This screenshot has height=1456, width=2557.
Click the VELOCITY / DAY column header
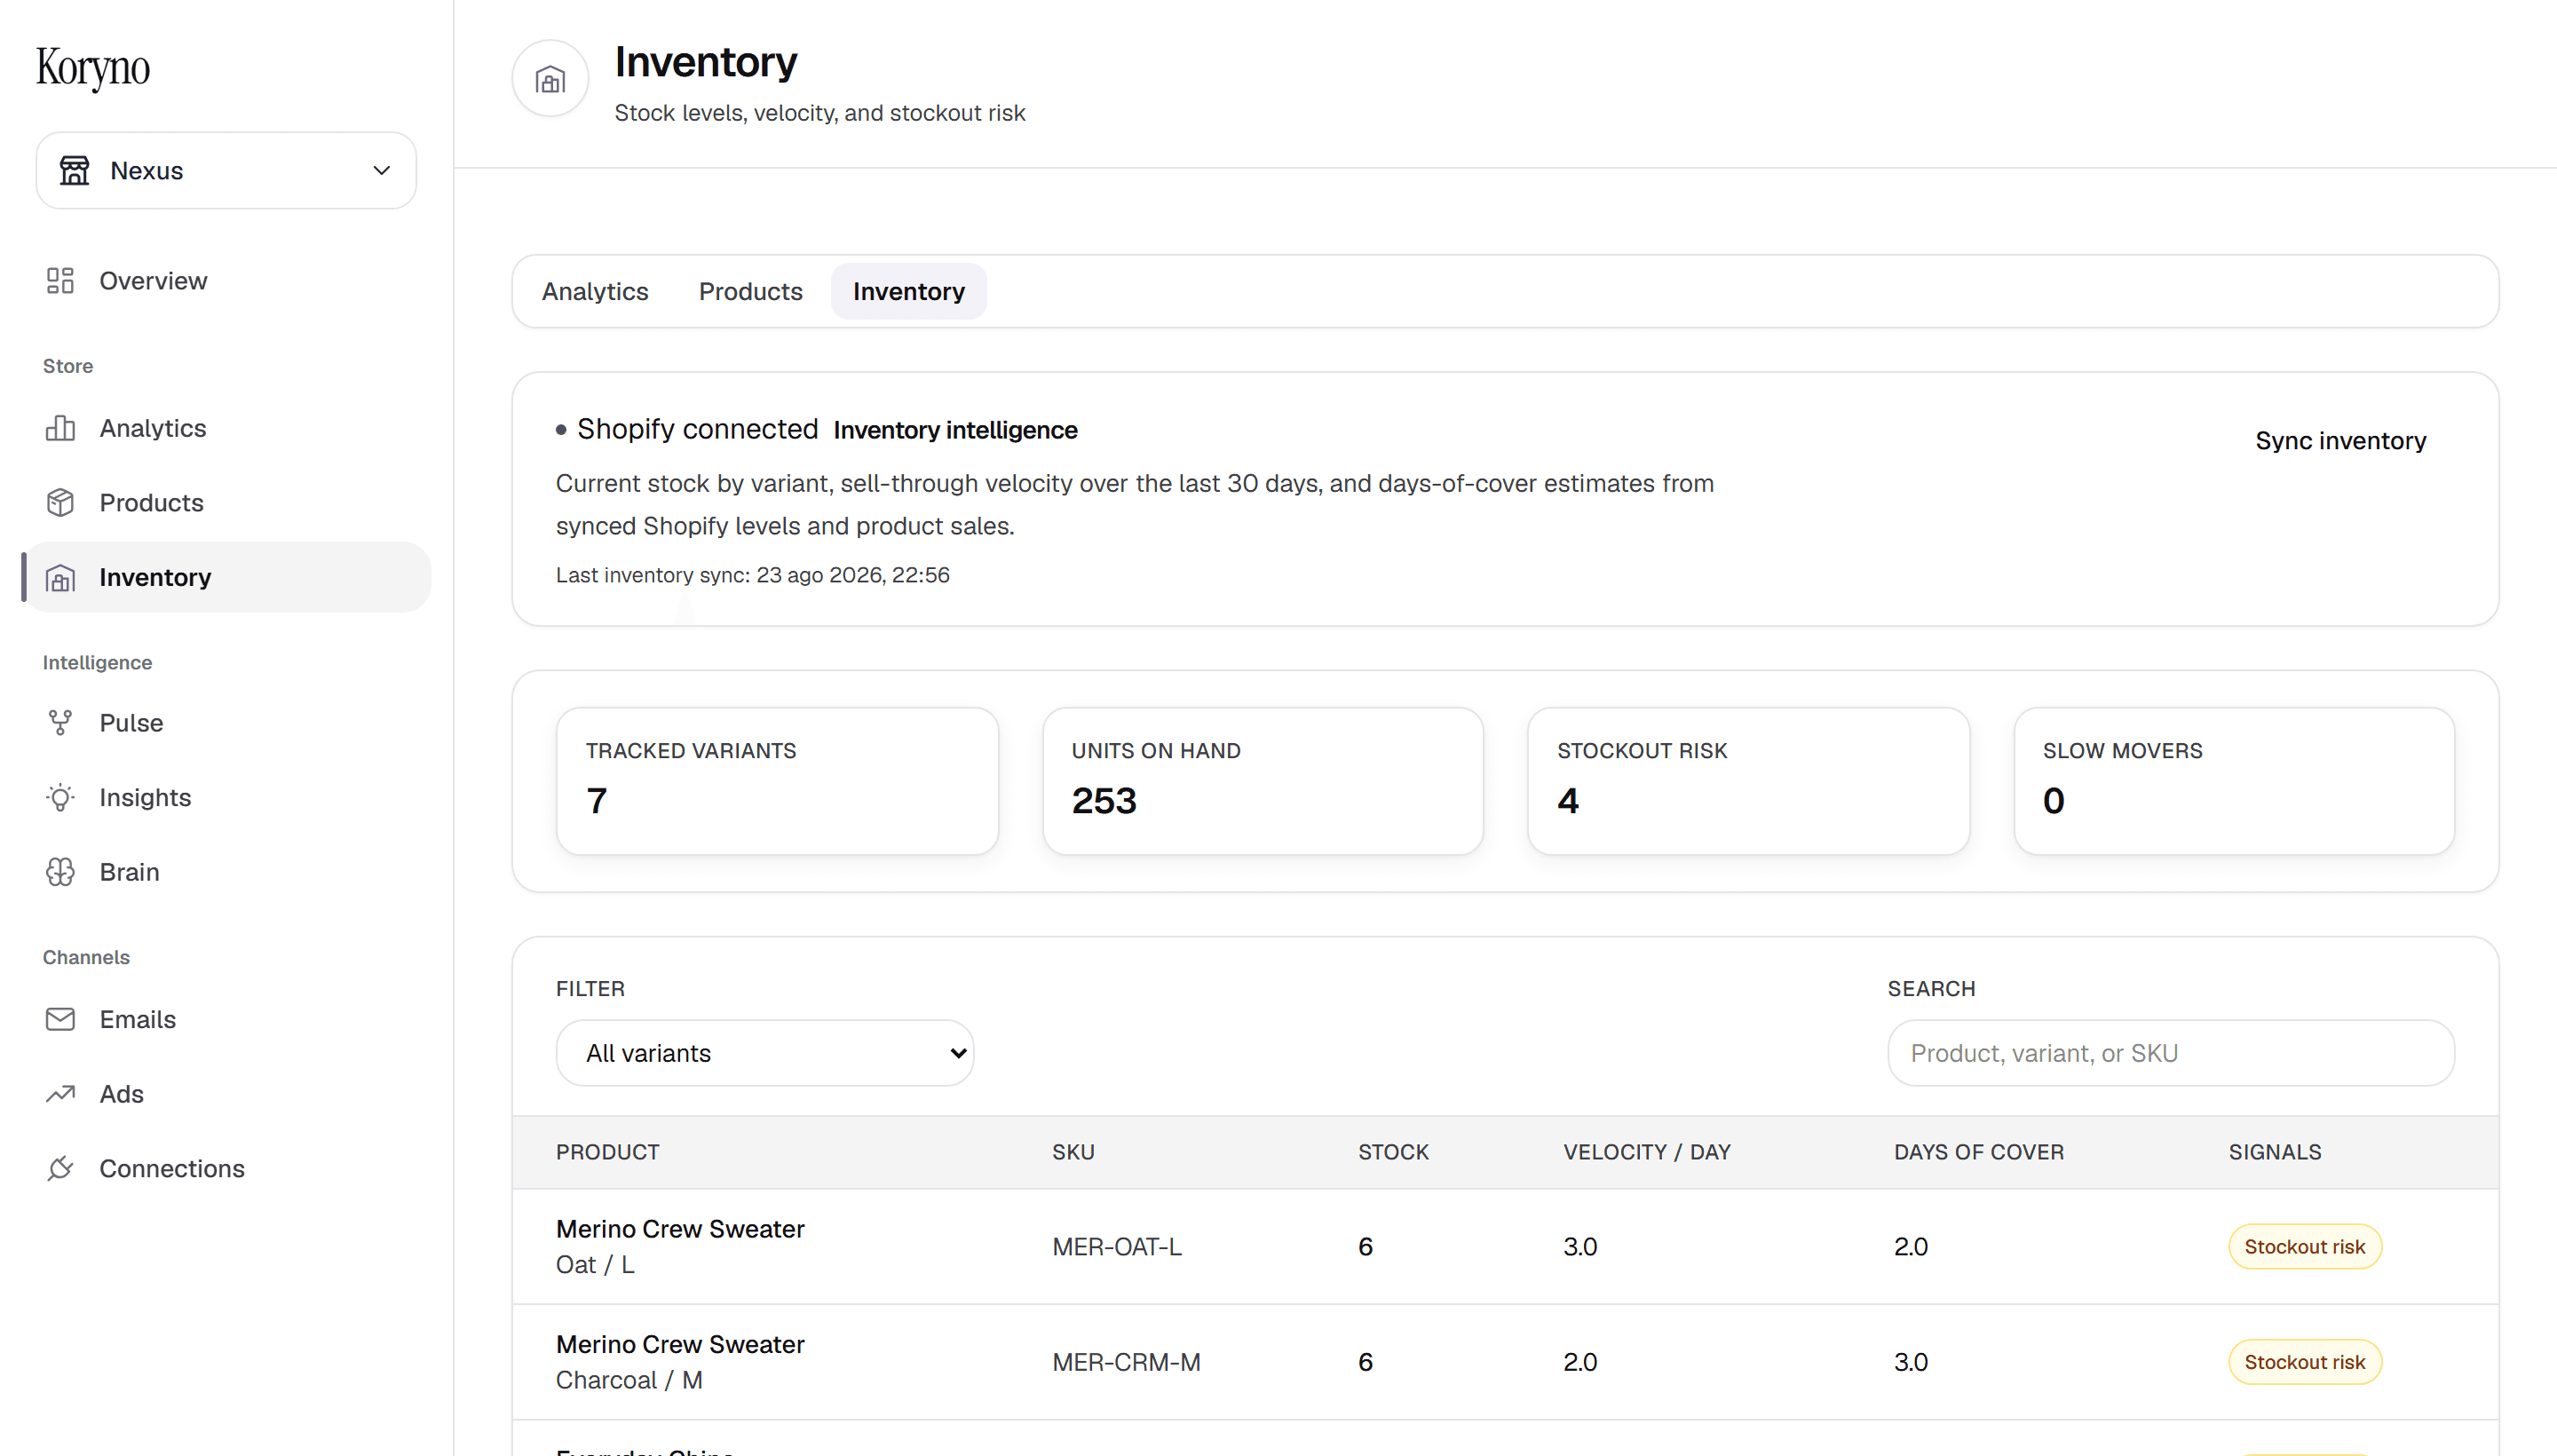tap(1647, 1152)
